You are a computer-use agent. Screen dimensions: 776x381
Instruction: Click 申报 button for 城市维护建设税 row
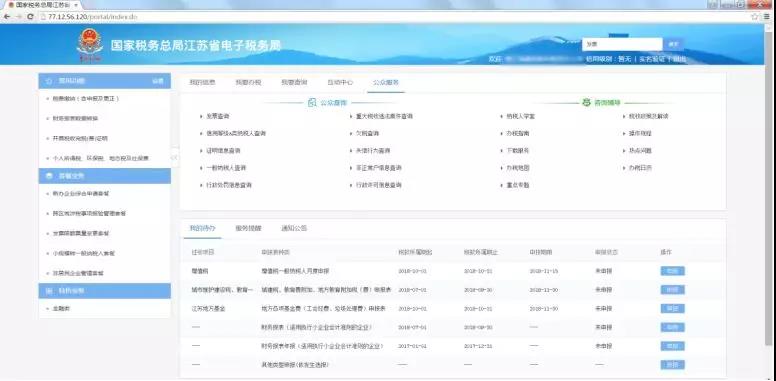(x=673, y=290)
